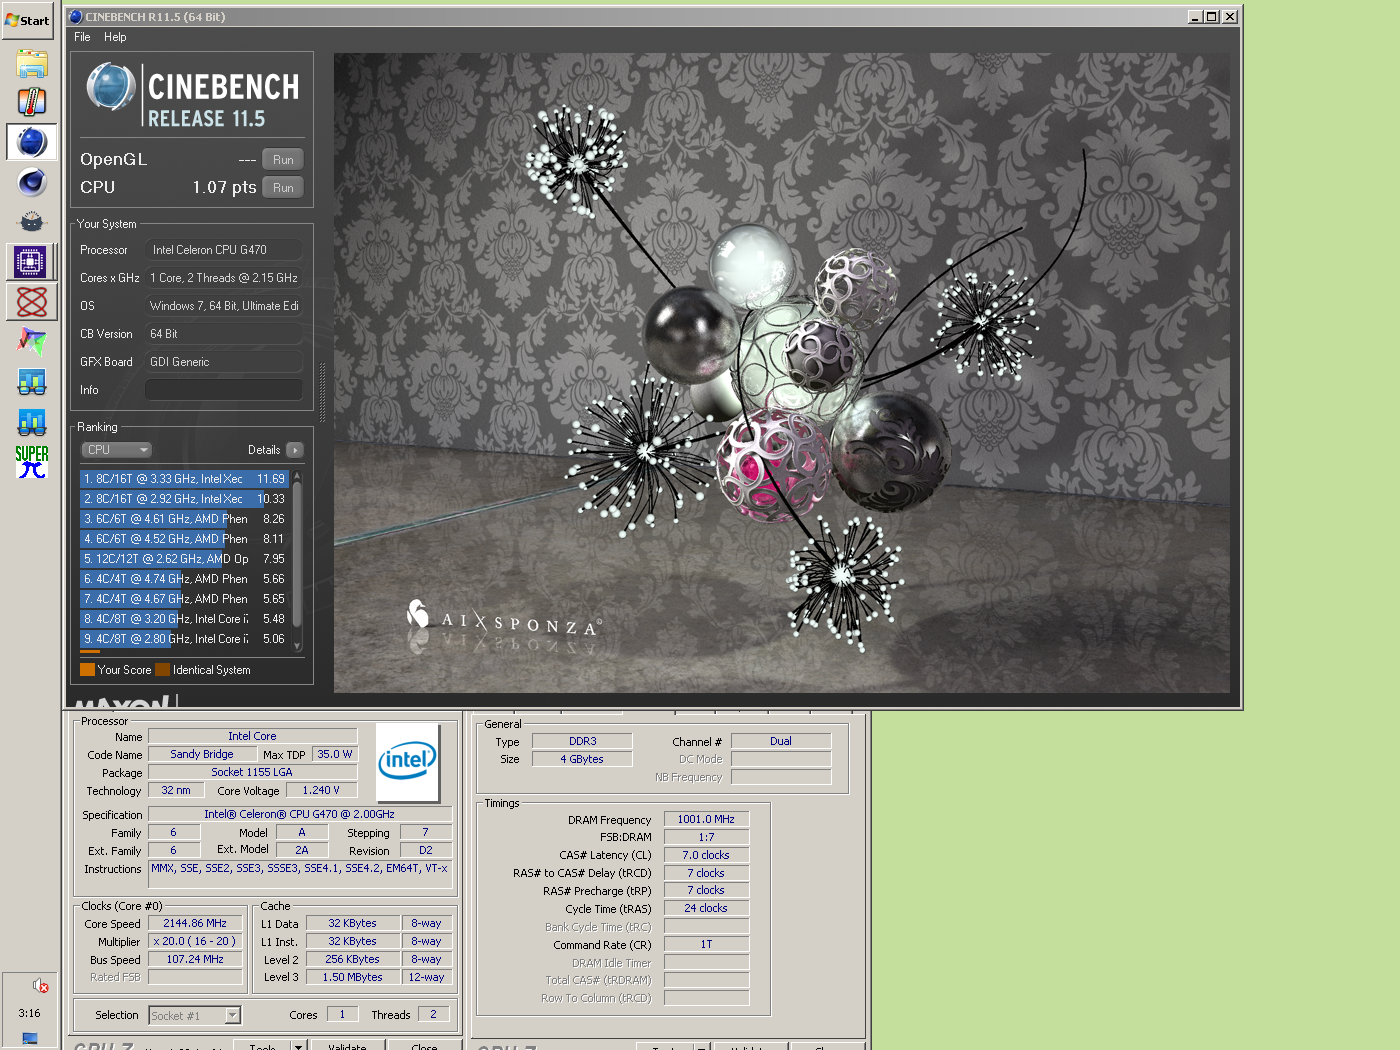Click the rendered spheres scene image

[781, 372]
